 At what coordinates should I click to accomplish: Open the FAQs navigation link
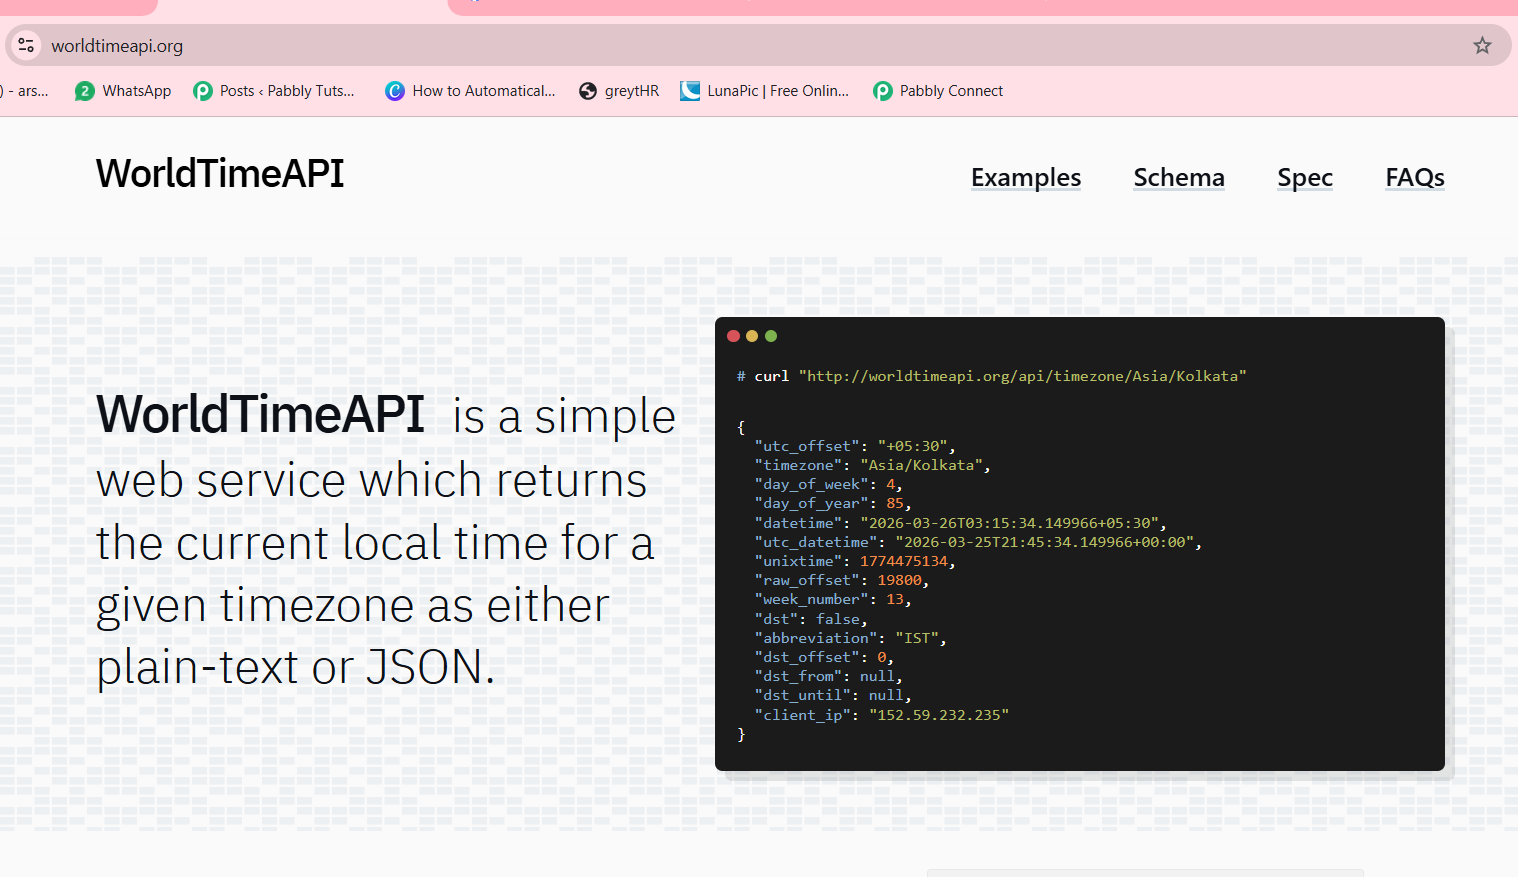[1415, 177]
